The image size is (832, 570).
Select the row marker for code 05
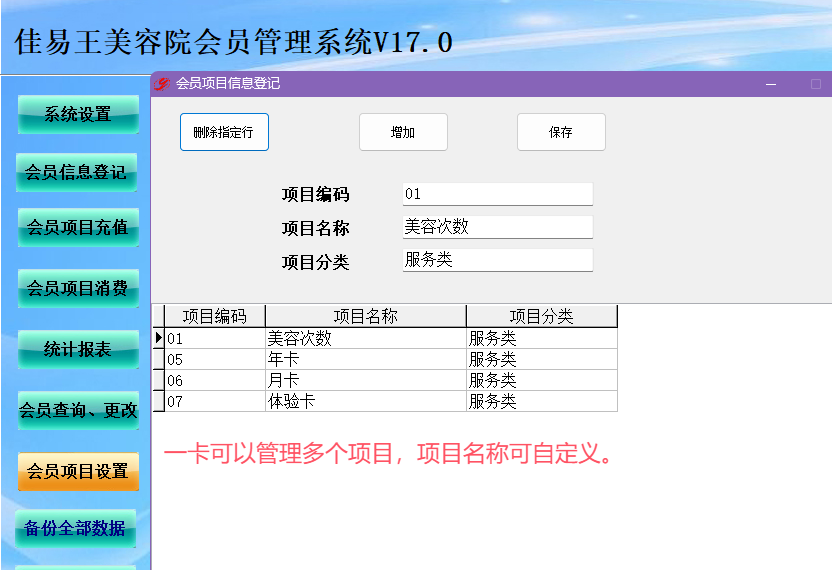(159, 359)
